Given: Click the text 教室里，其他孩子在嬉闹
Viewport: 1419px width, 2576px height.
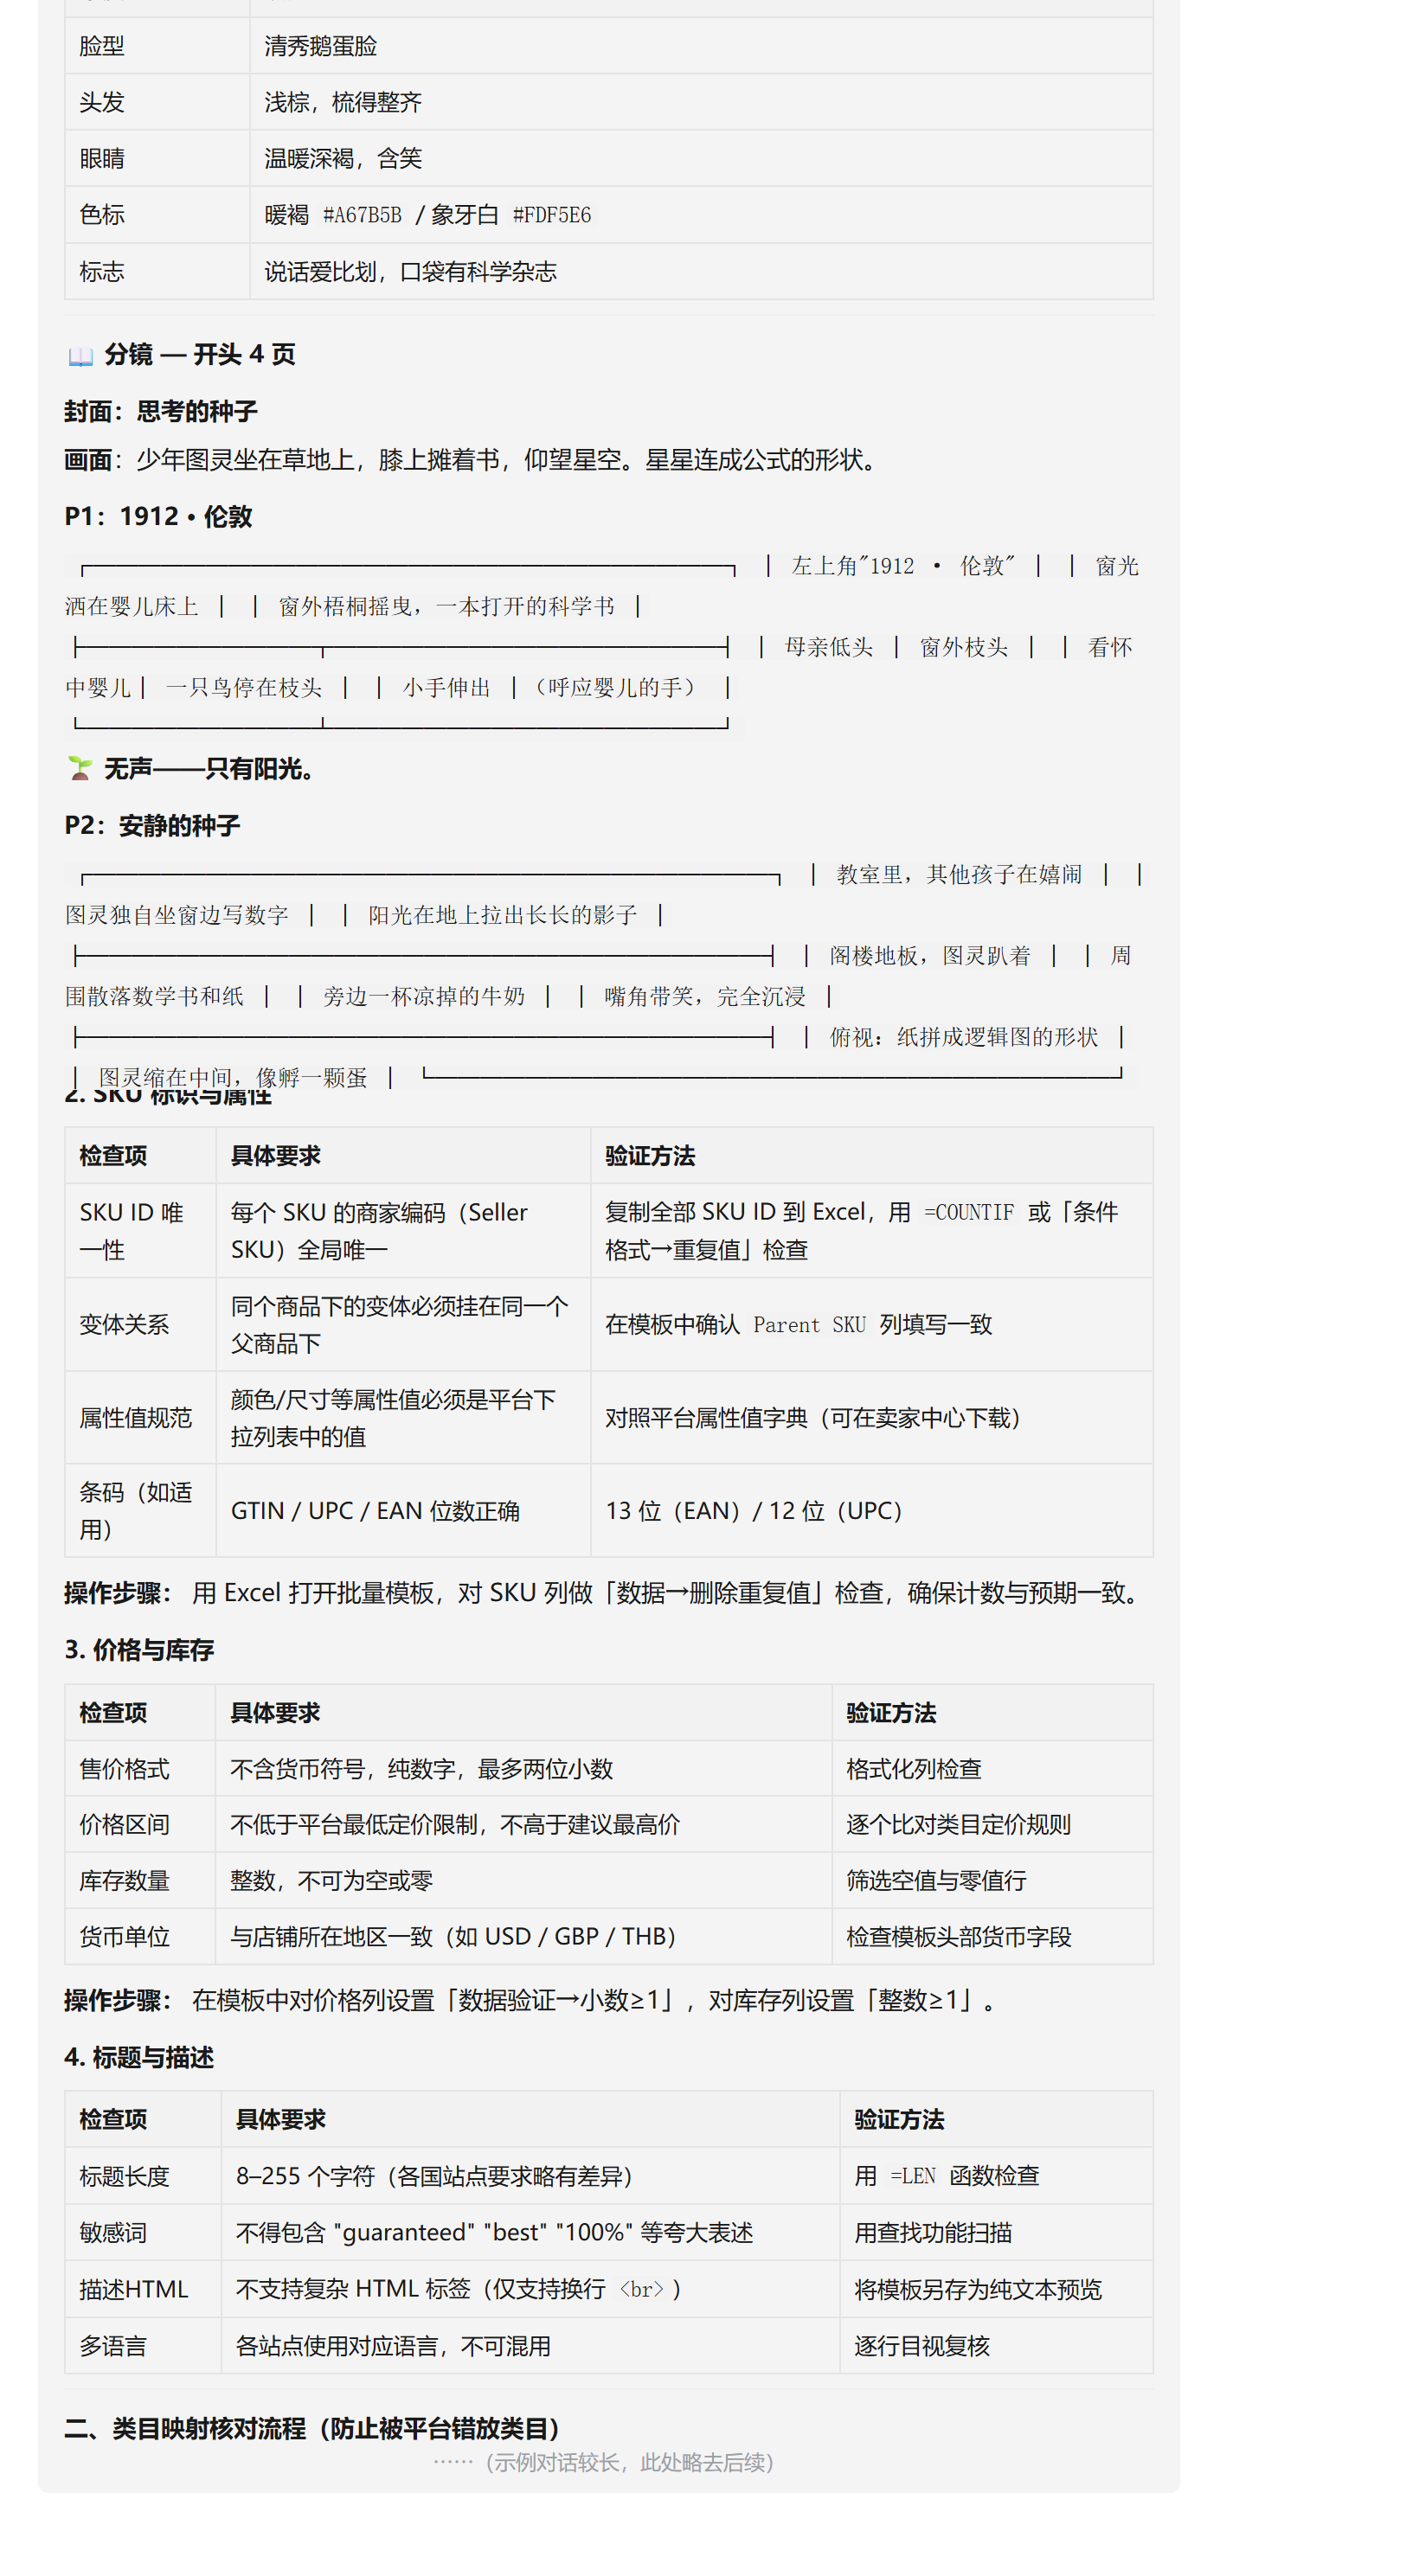Looking at the screenshot, I should tap(959, 875).
